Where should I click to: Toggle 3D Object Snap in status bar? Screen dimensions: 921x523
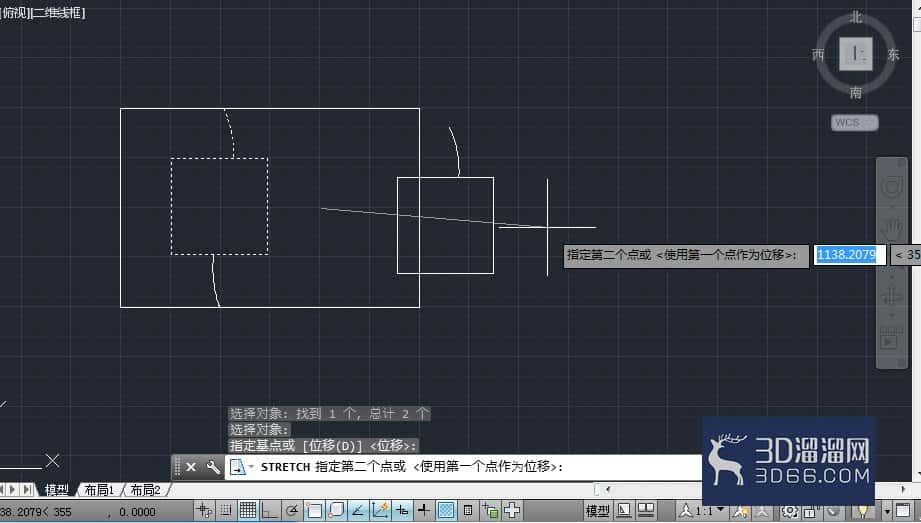coord(336,510)
